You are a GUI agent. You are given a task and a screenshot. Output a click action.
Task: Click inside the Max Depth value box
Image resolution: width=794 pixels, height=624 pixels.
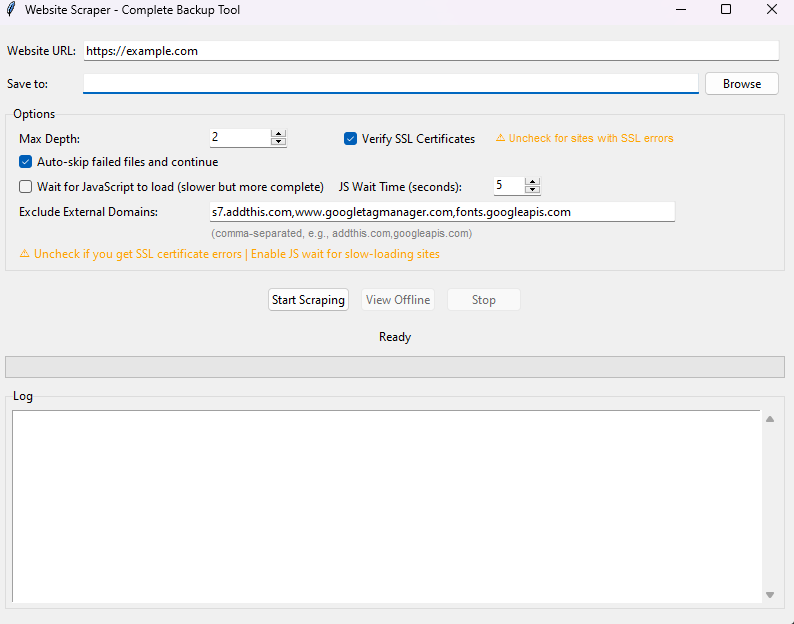pyautogui.click(x=239, y=138)
